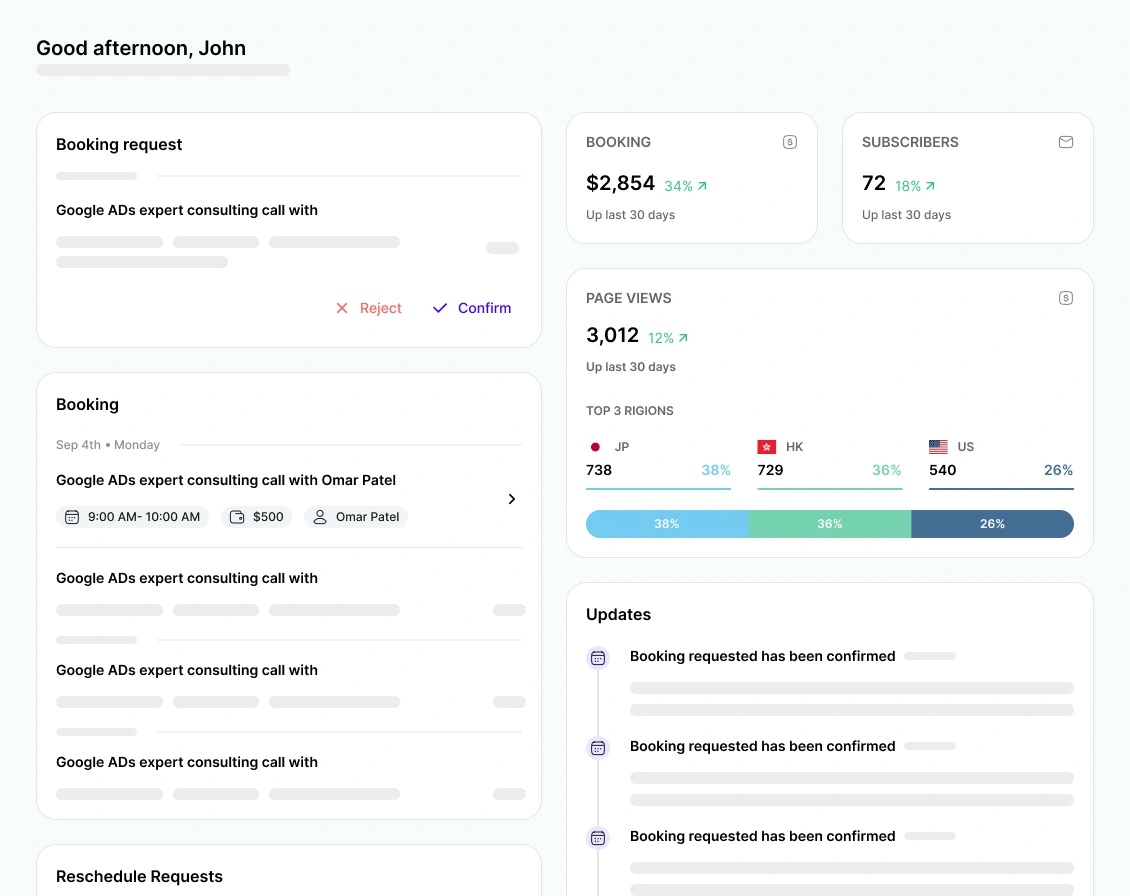Click the dollar icon on the PAGE VIEWS card

pyautogui.click(x=1066, y=297)
